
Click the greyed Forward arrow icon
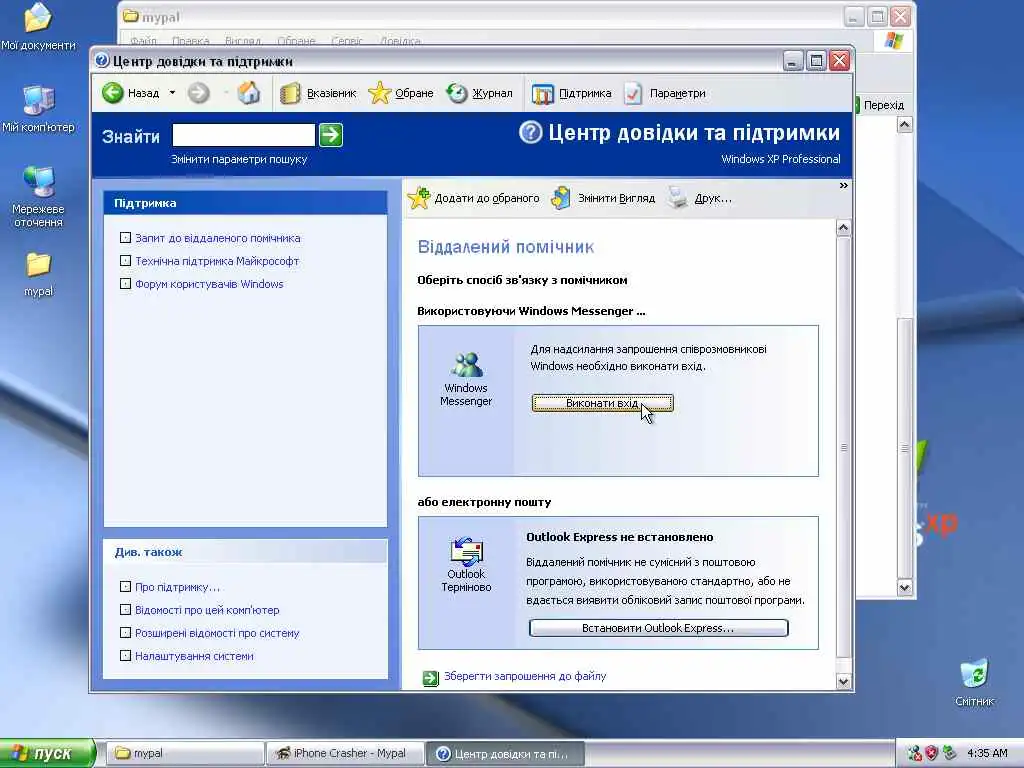click(199, 93)
